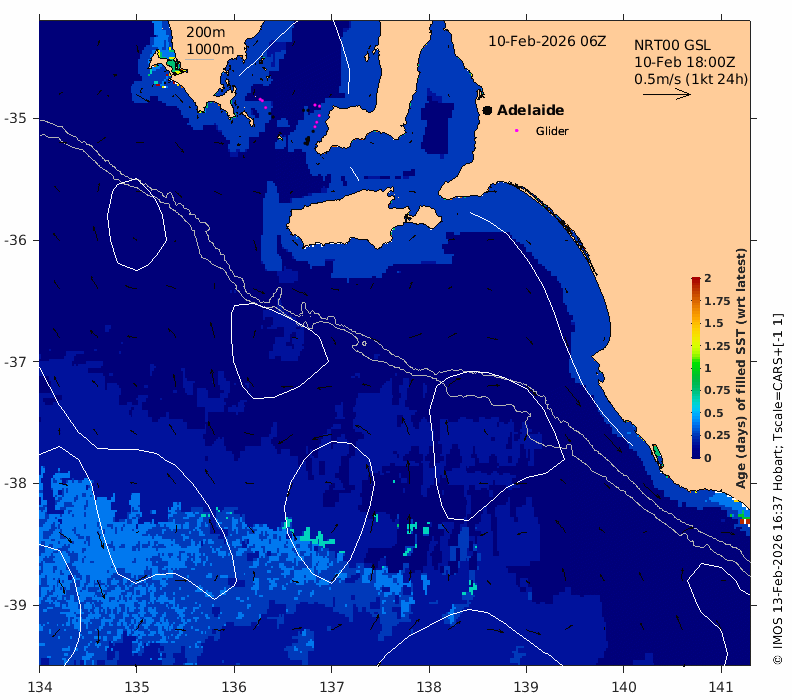Screen dimensions: 792x700
Task: Click longitude label 138
Action: (x=429, y=687)
